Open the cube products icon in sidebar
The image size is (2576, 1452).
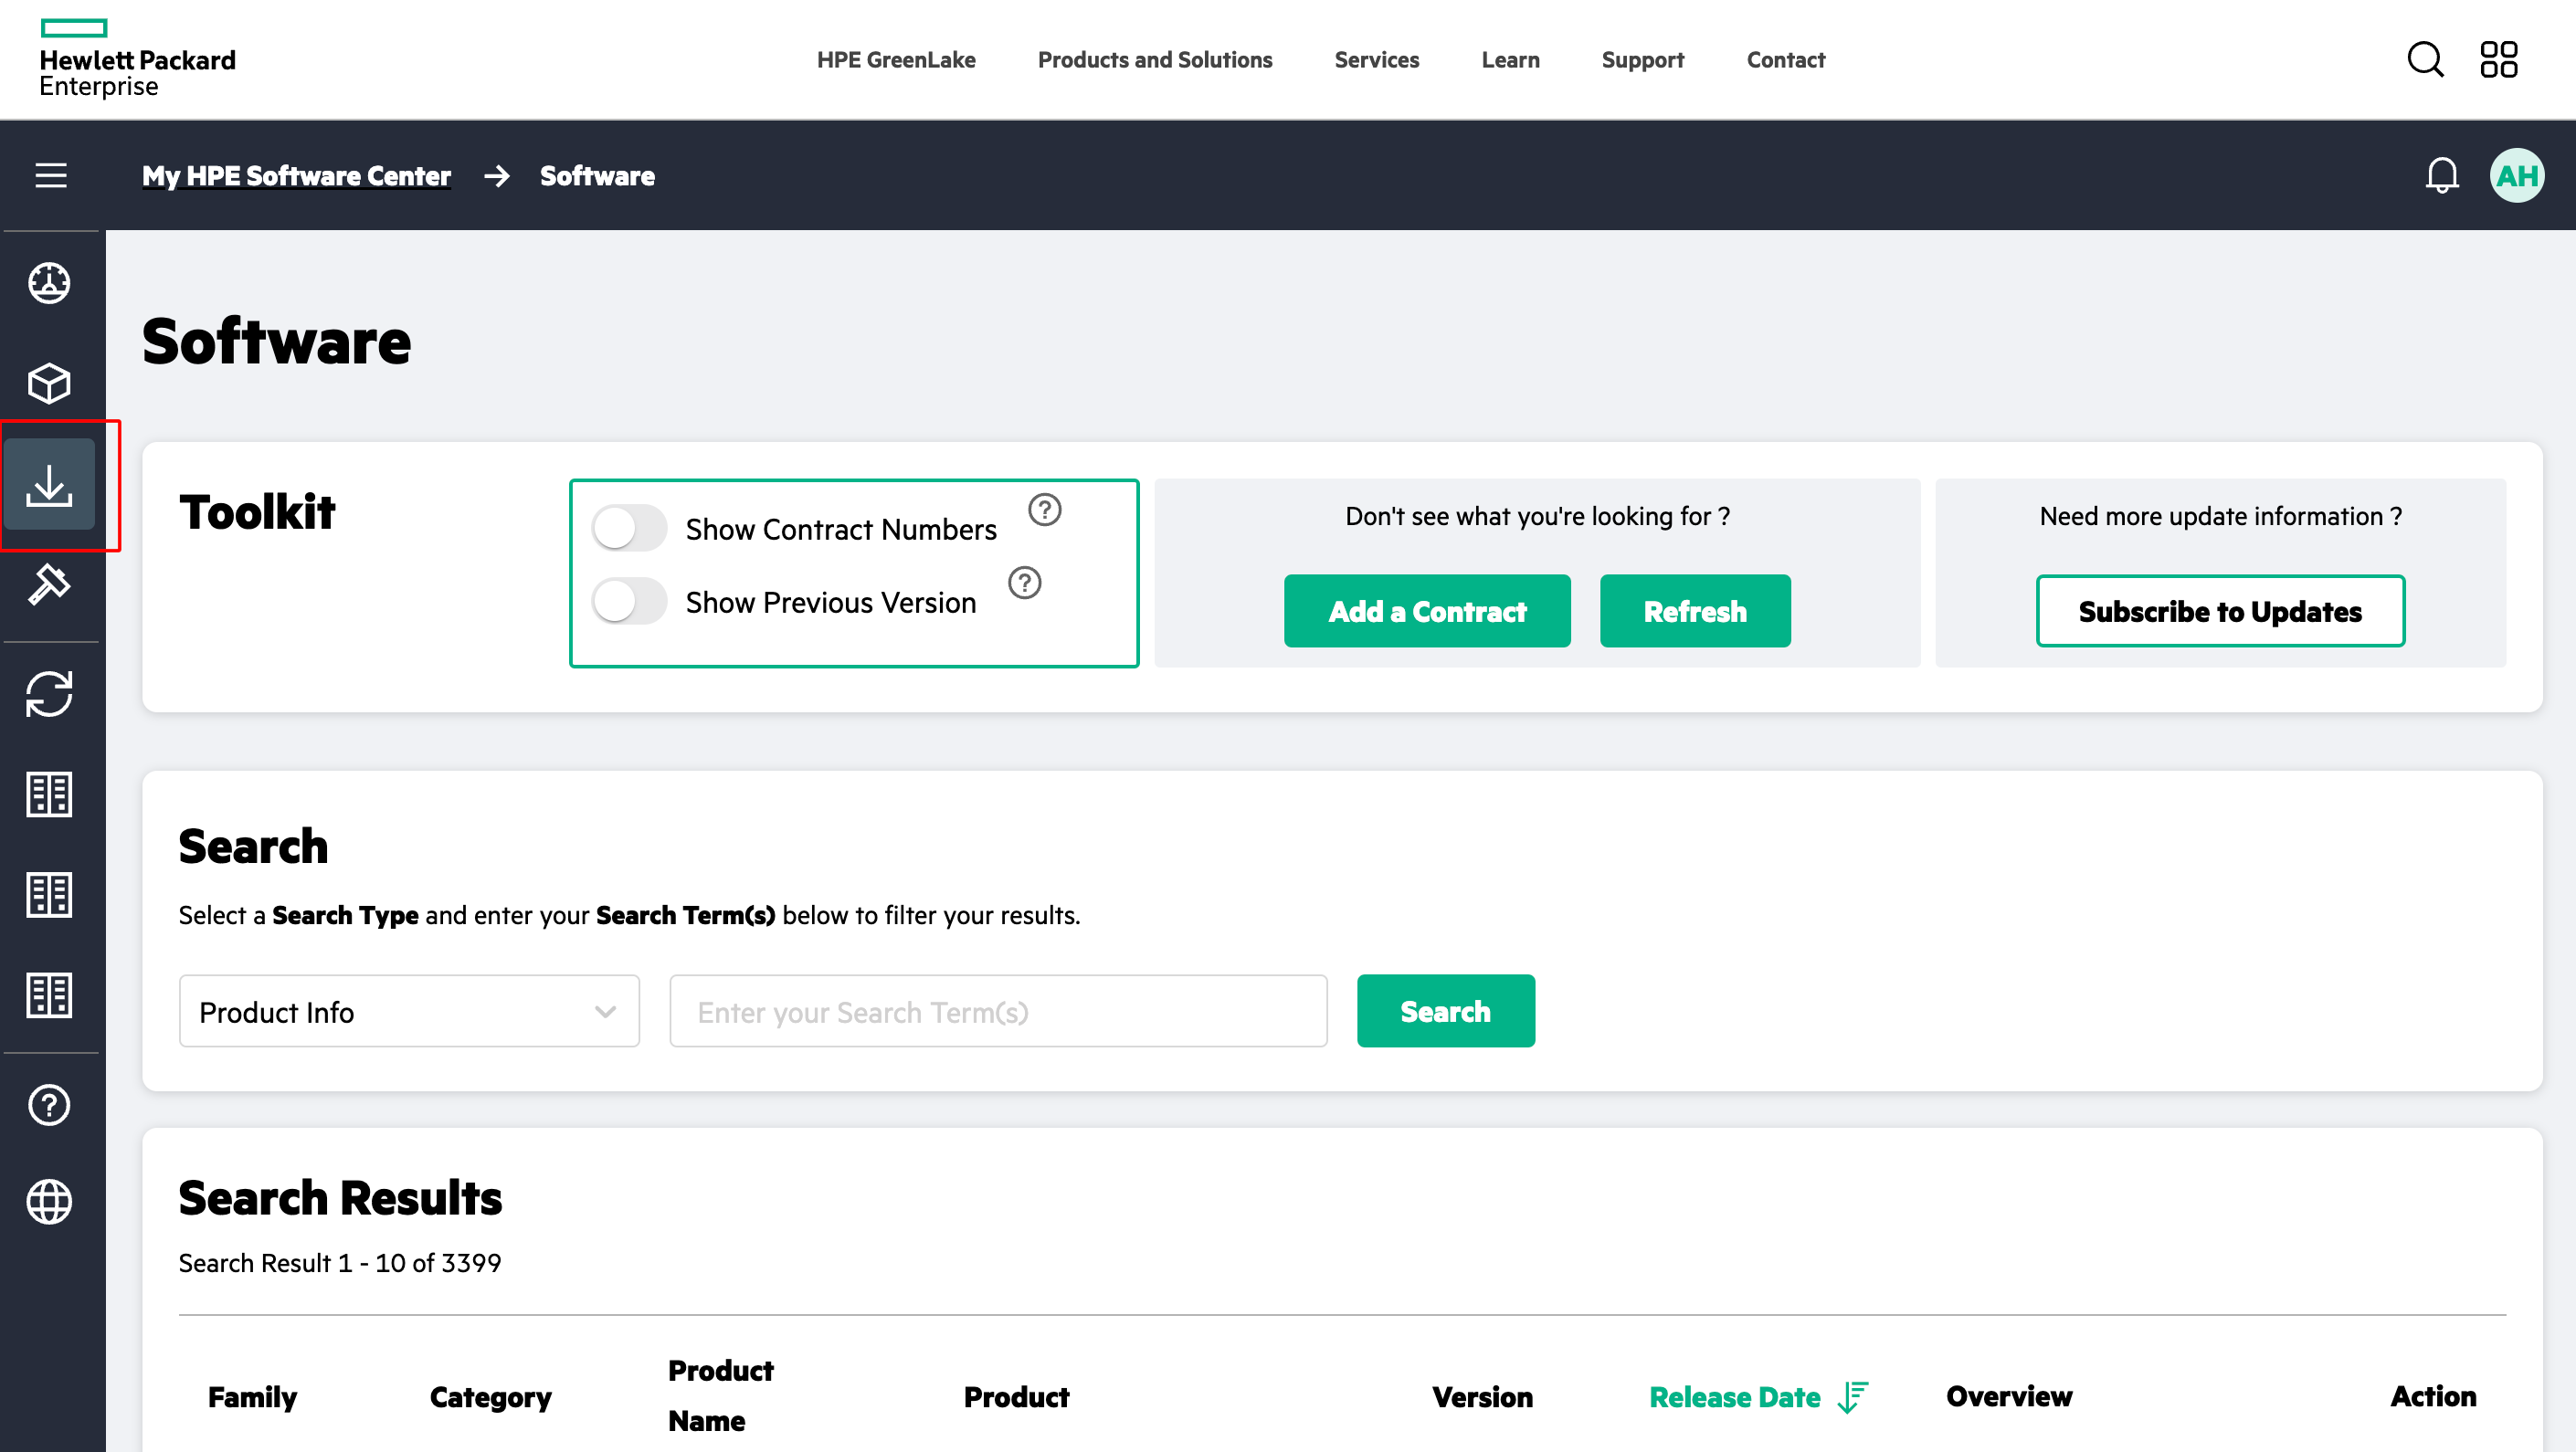point(49,383)
